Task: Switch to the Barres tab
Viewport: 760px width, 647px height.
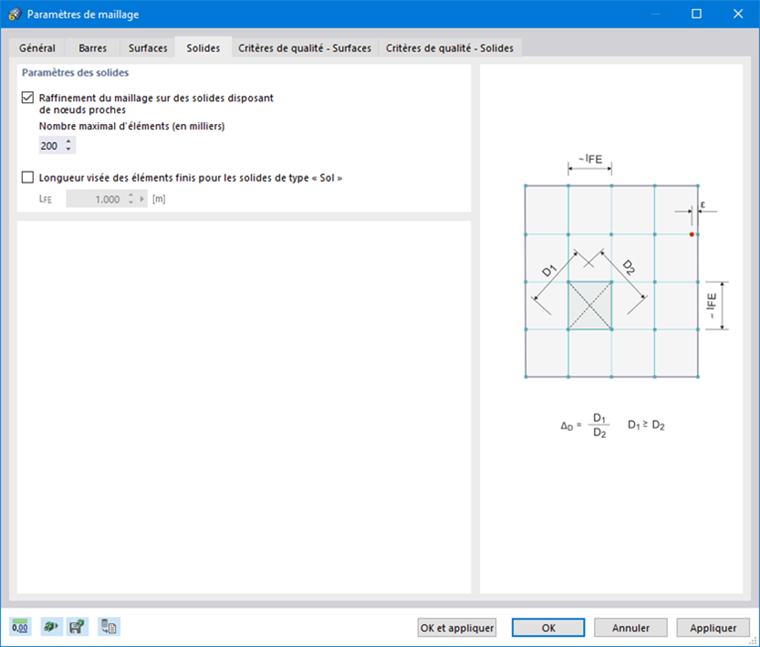Action: coord(92,48)
